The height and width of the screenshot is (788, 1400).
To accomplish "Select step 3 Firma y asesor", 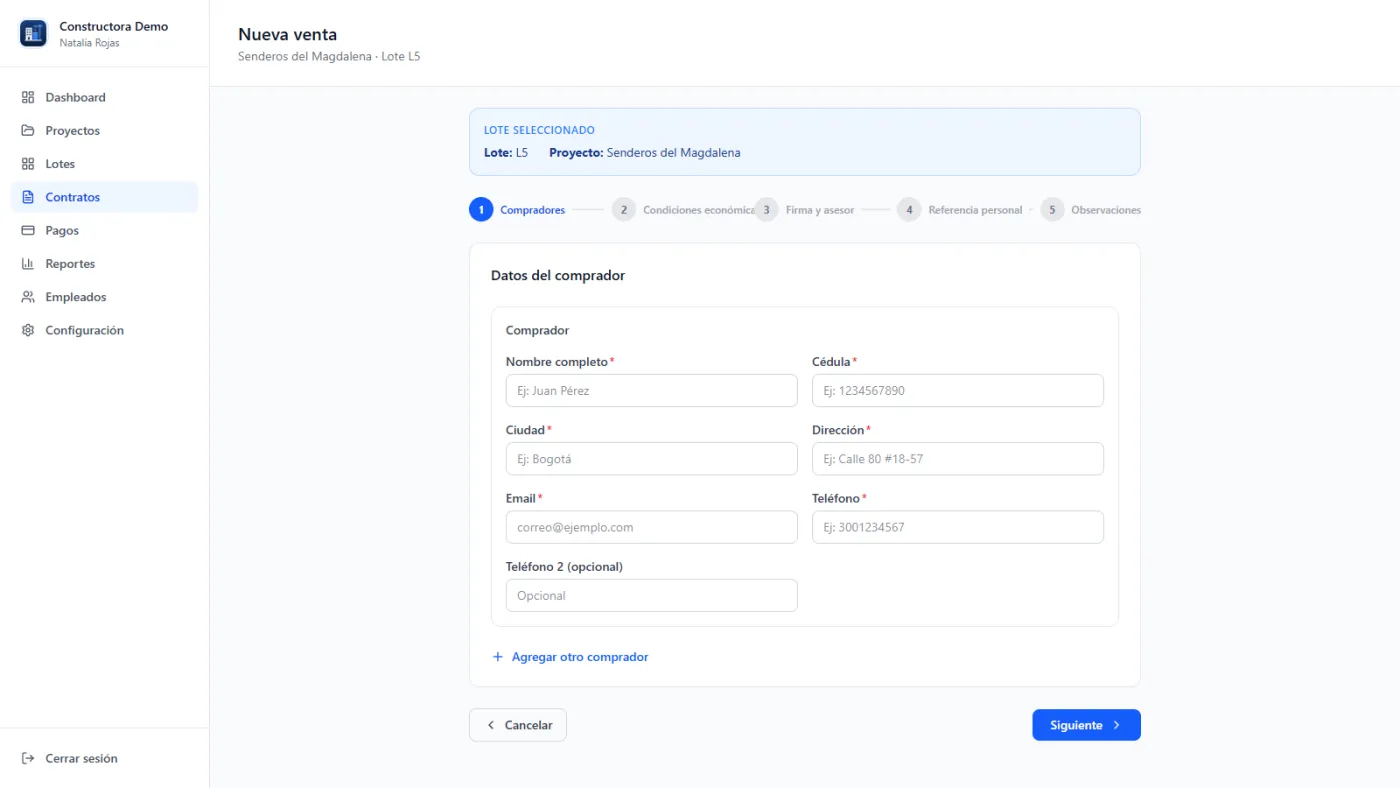I will click(x=805, y=210).
